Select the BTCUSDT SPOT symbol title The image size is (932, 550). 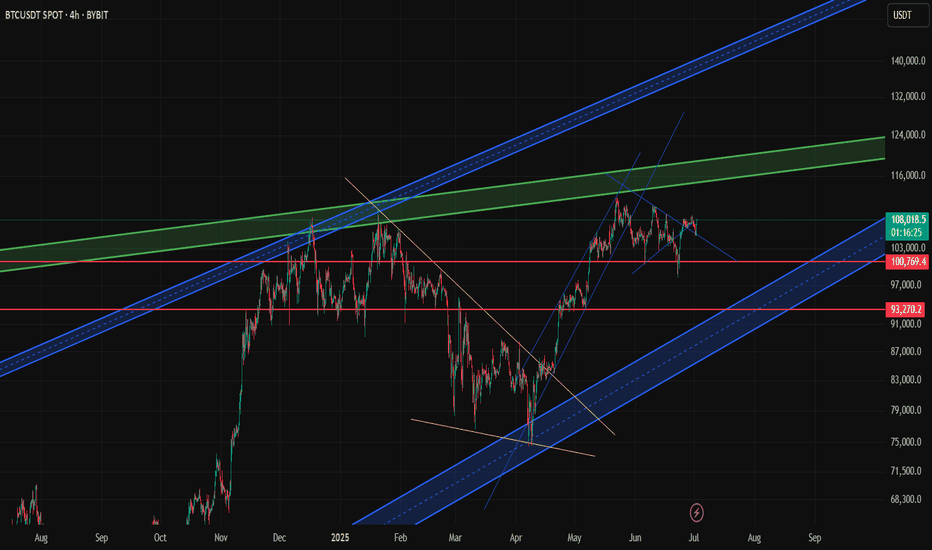tap(34, 15)
